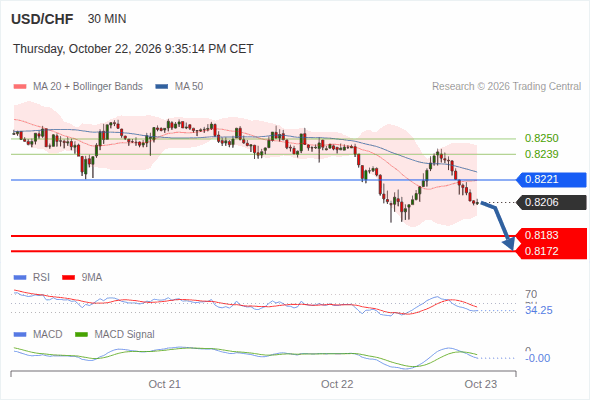Click the USD/CHF pair title
This screenshot has width=590, height=400.
tap(42, 19)
